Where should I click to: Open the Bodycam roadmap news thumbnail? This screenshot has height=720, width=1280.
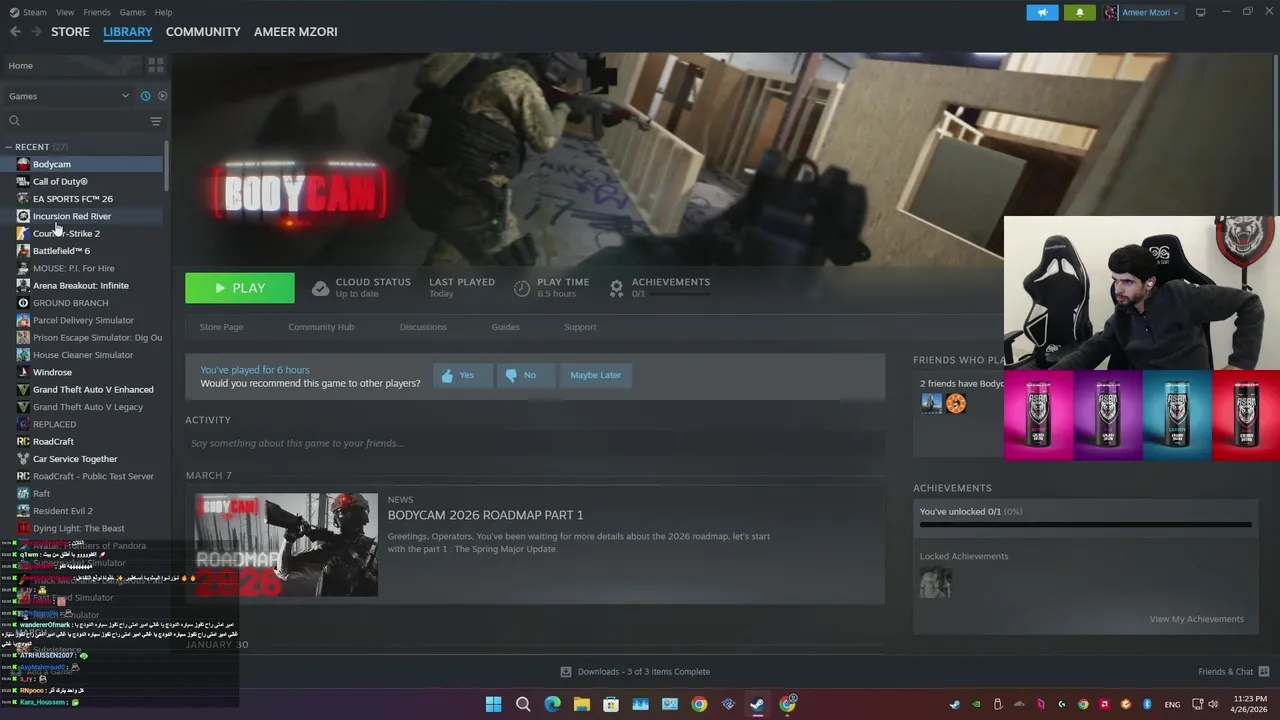click(x=286, y=545)
